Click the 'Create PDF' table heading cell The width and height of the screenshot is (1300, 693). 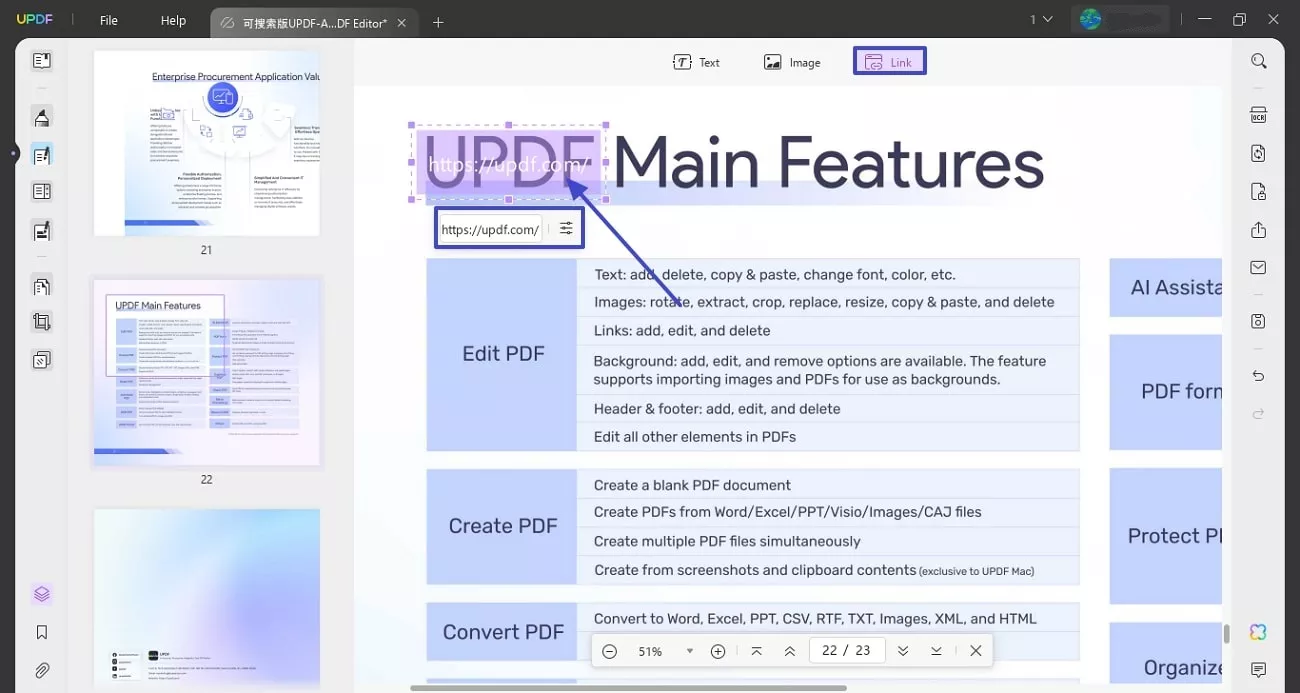502,526
